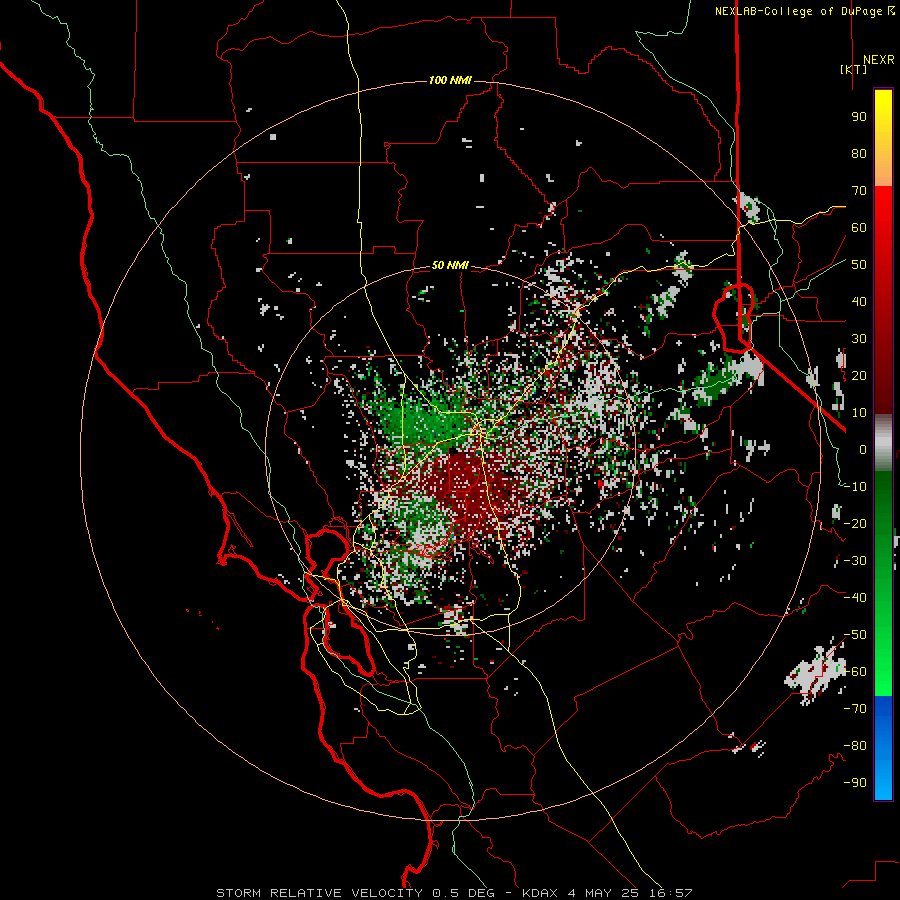This screenshot has width=900, height=900.
Task: Click the 50 NMI range ring label
Action: click(x=450, y=265)
